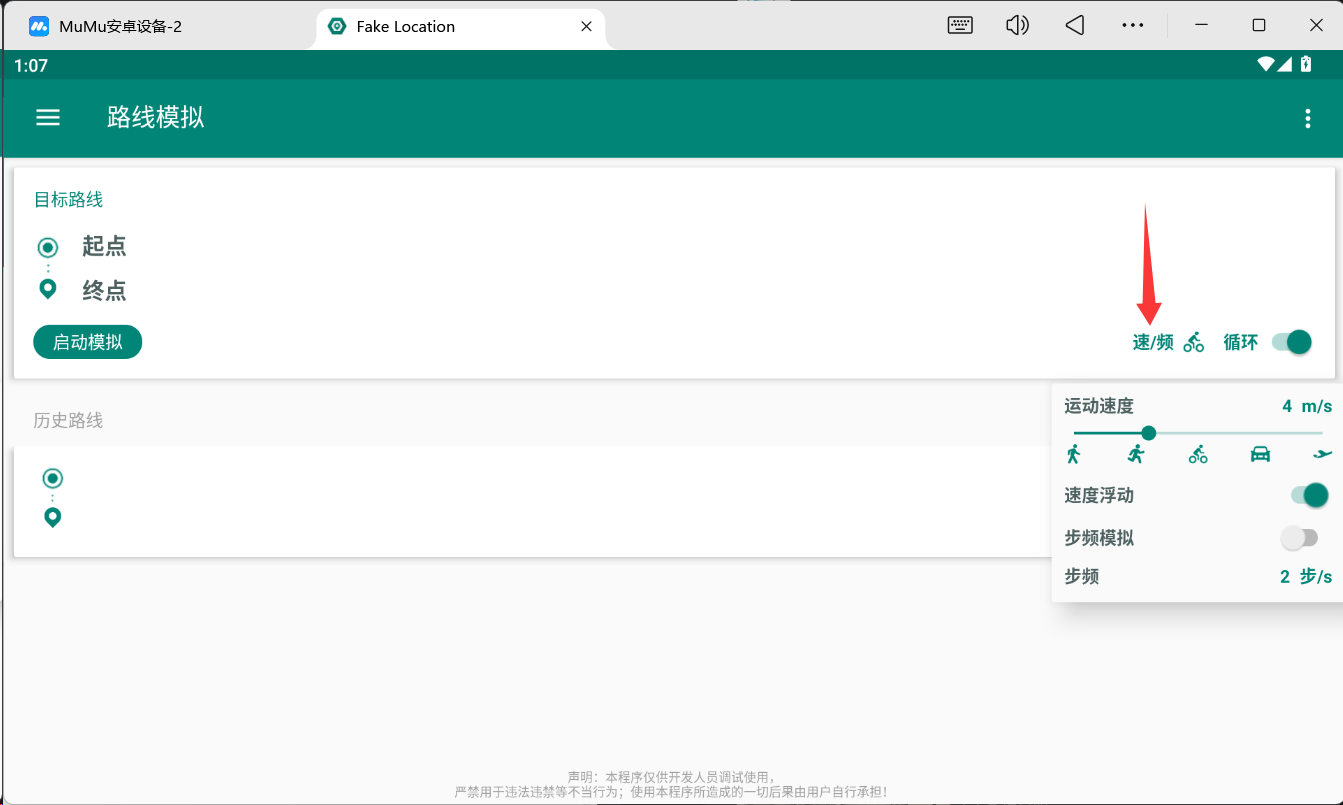
Task: Disable the 速度浮动 switch
Action: [1309, 495]
